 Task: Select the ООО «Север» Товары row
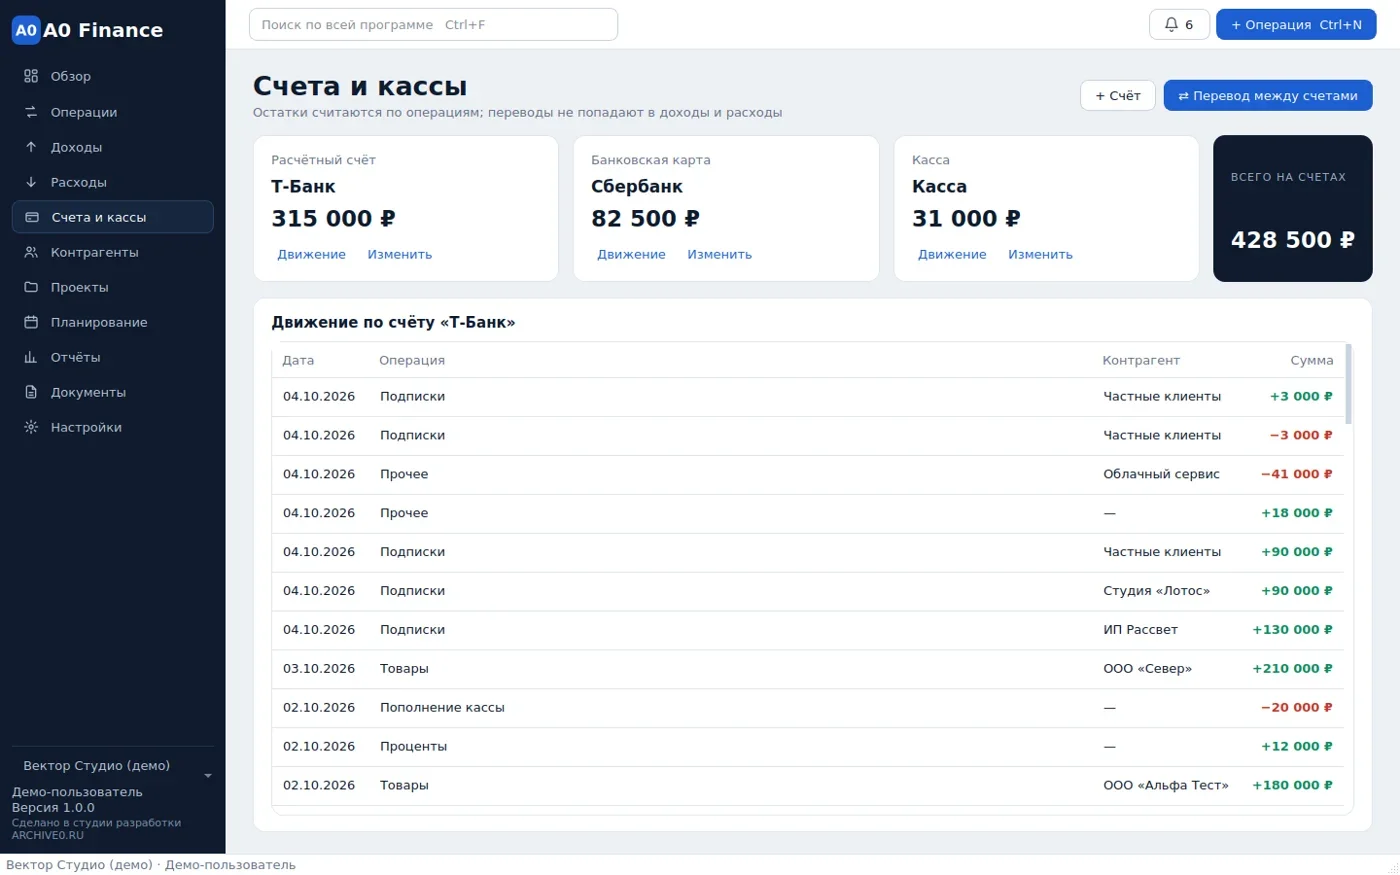click(x=808, y=669)
